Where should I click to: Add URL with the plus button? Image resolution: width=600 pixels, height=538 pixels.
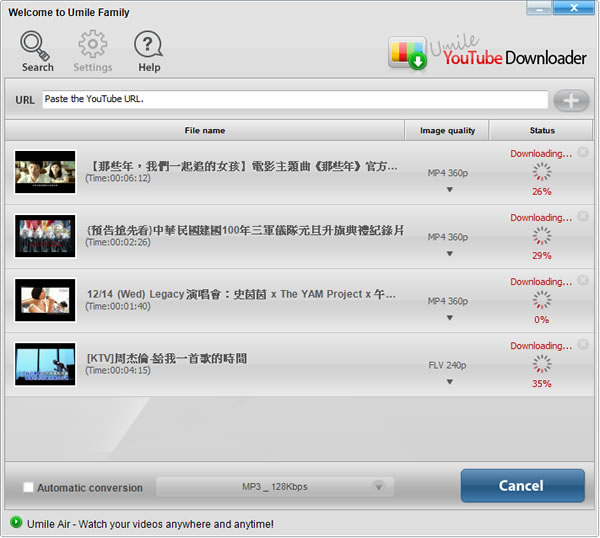(571, 101)
